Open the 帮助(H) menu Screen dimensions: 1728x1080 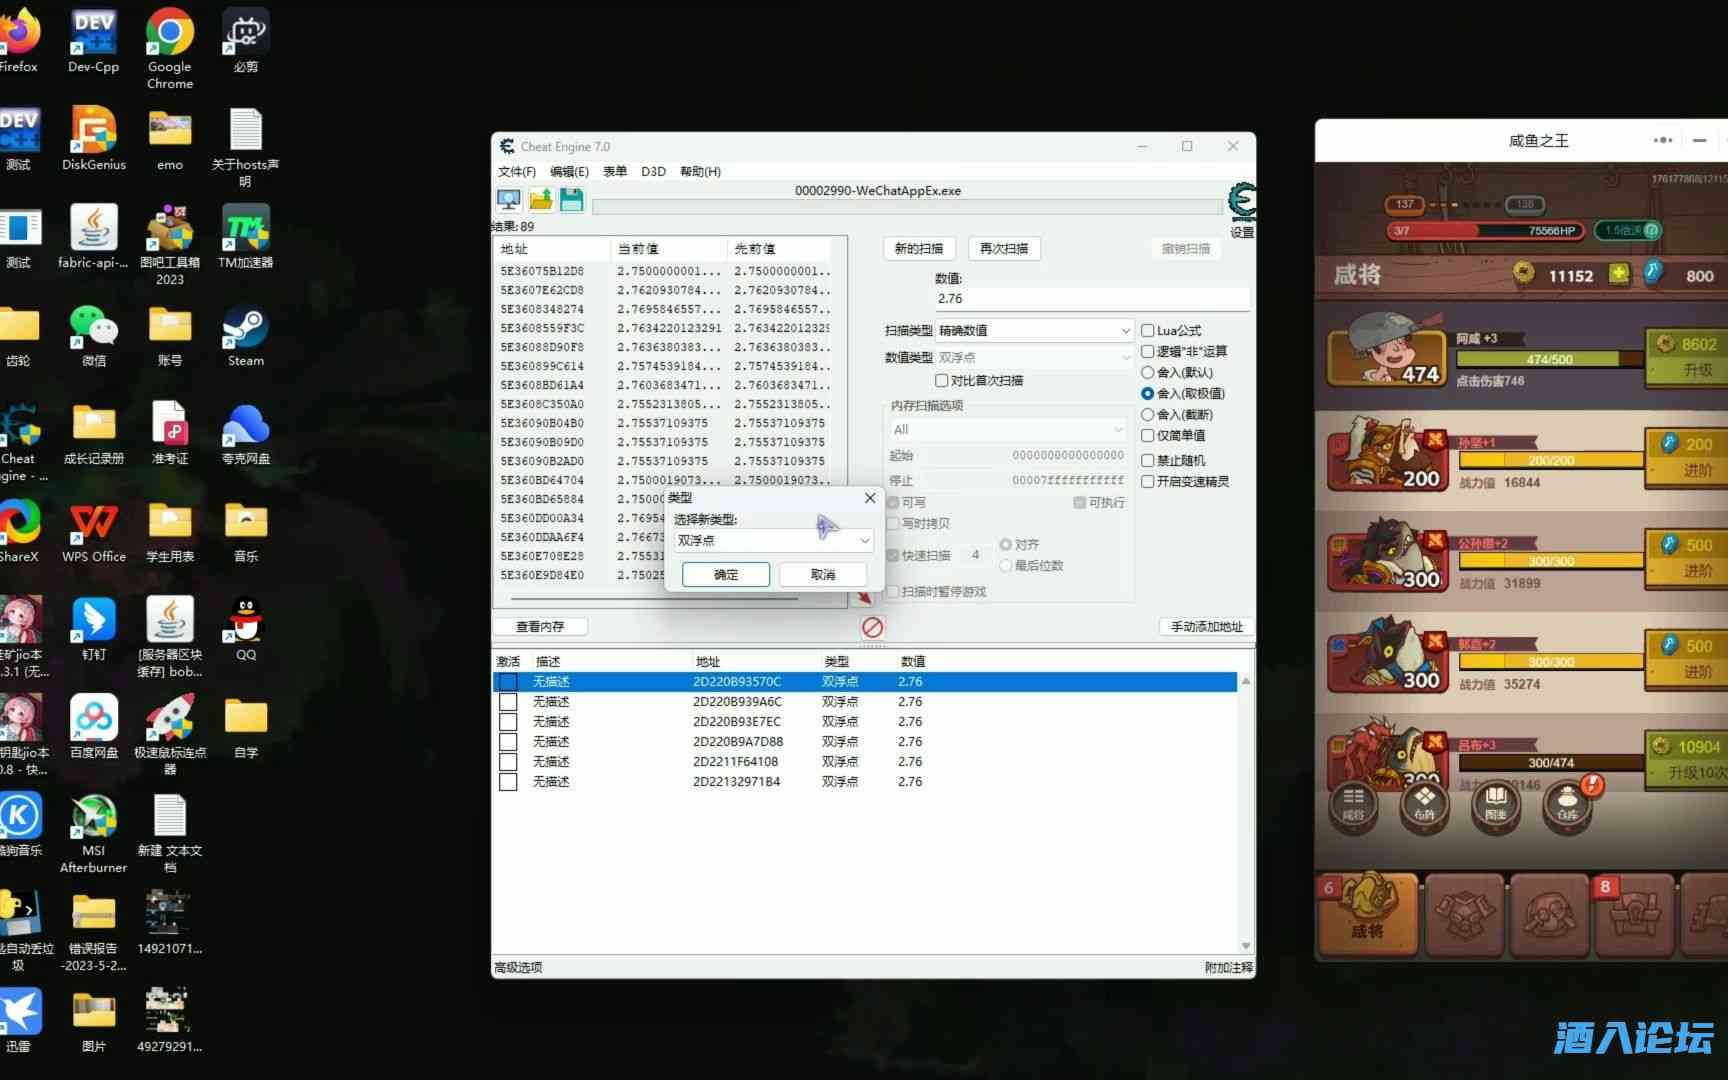point(700,172)
